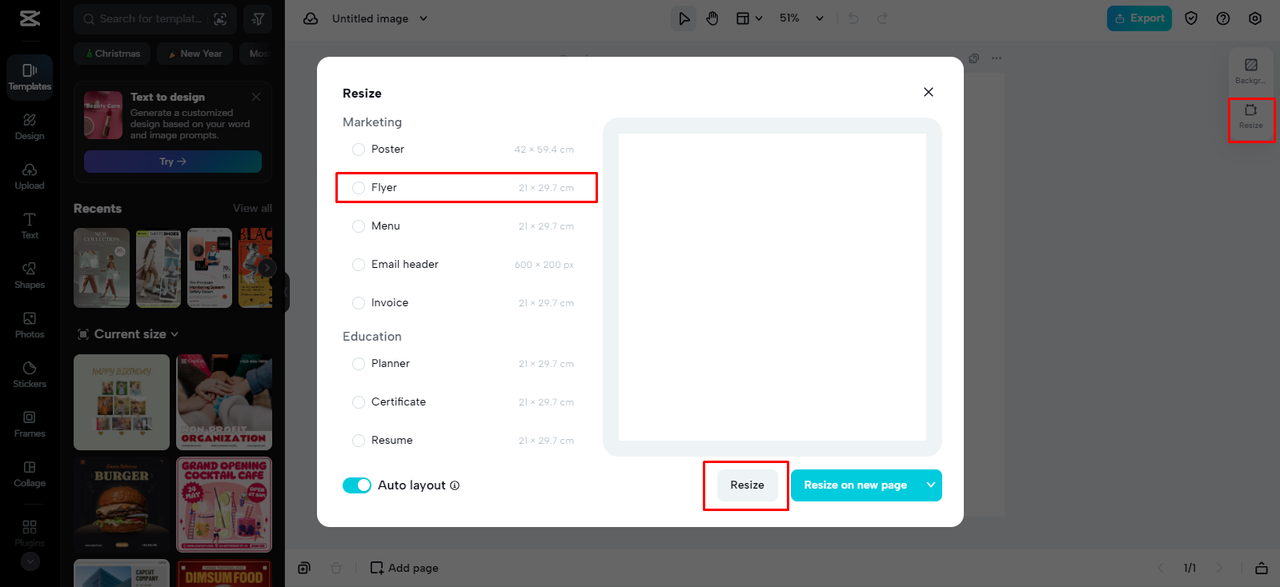Close the Resize dialog
The height and width of the screenshot is (587, 1280).
[x=928, y=92]
